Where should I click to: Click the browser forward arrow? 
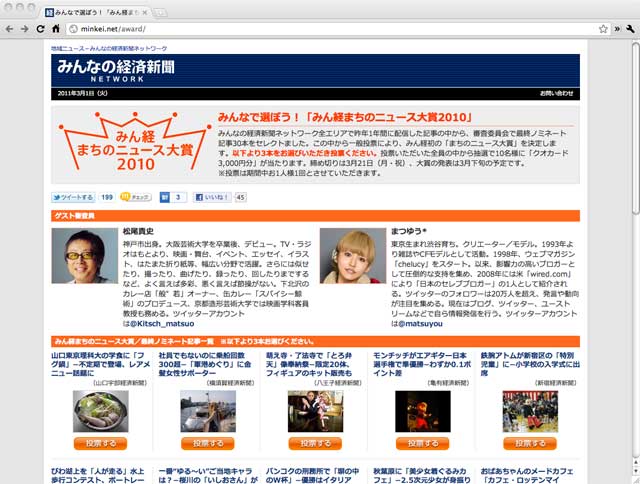(25, 29)
